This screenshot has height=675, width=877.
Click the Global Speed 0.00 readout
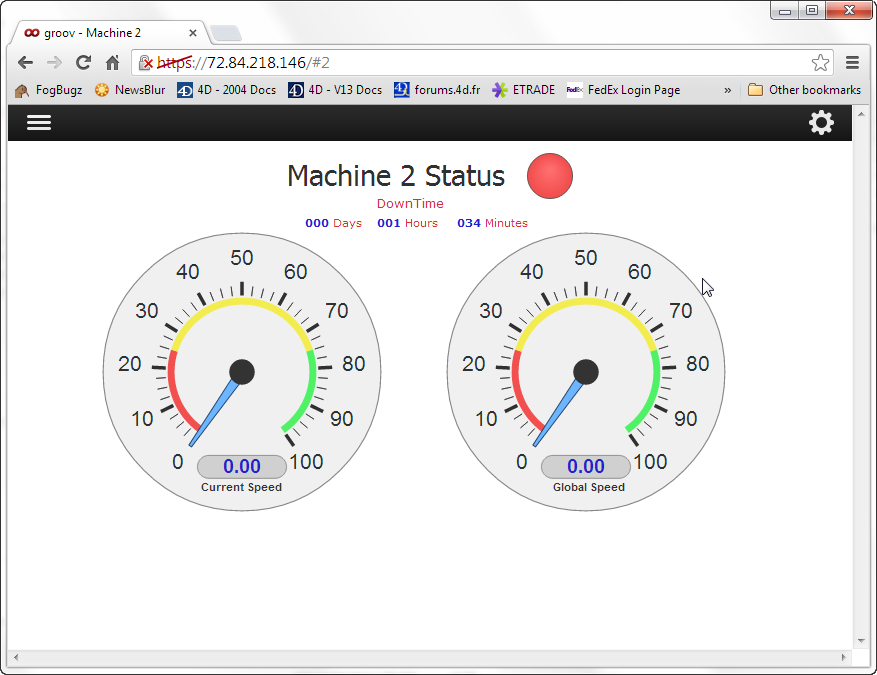tap(586, 466)
